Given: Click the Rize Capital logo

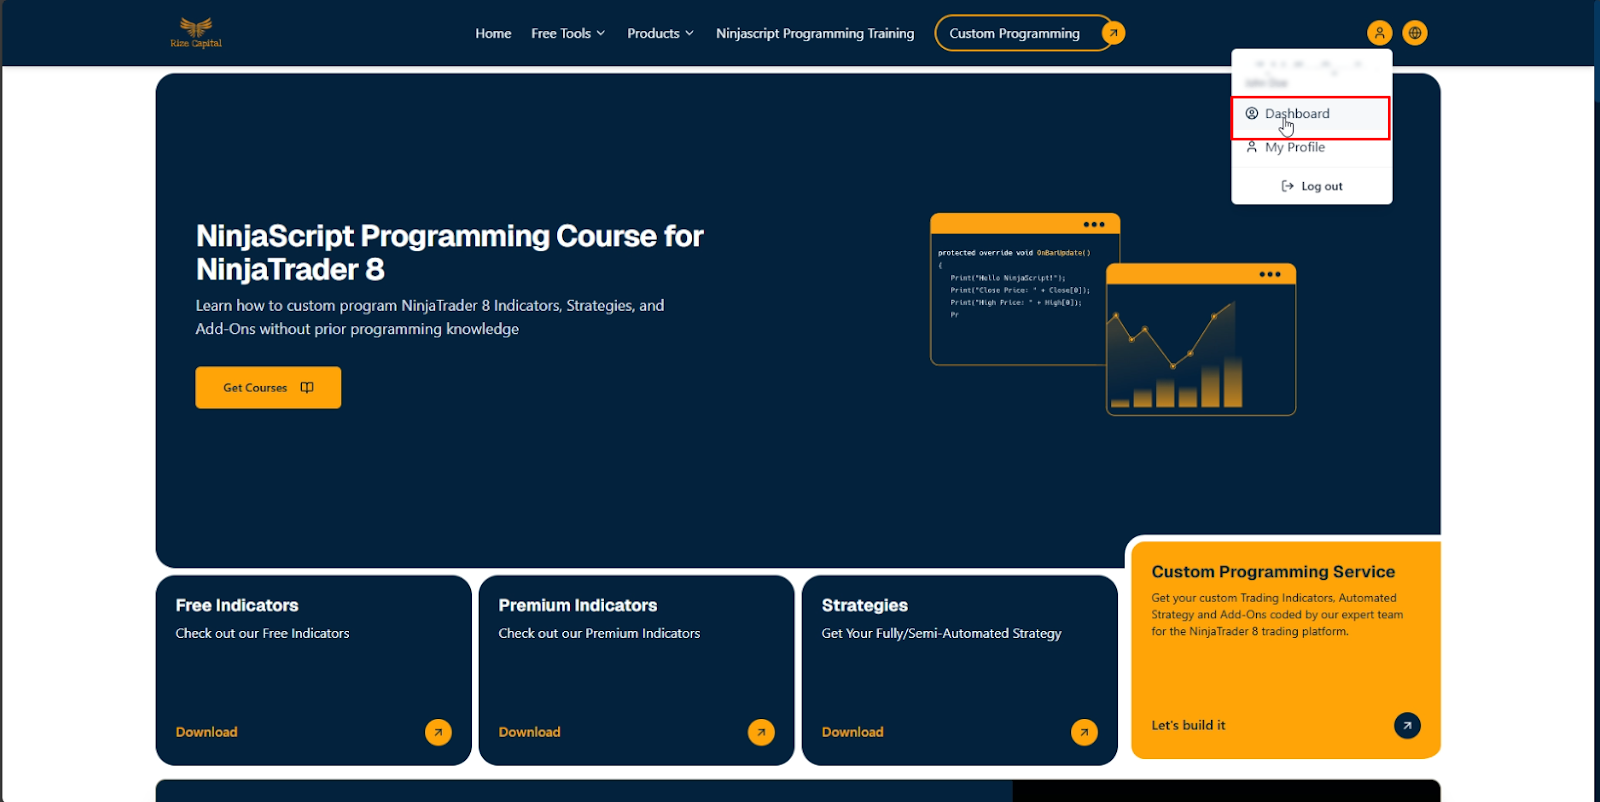Looking at the screenshot, I should (196, 32).
